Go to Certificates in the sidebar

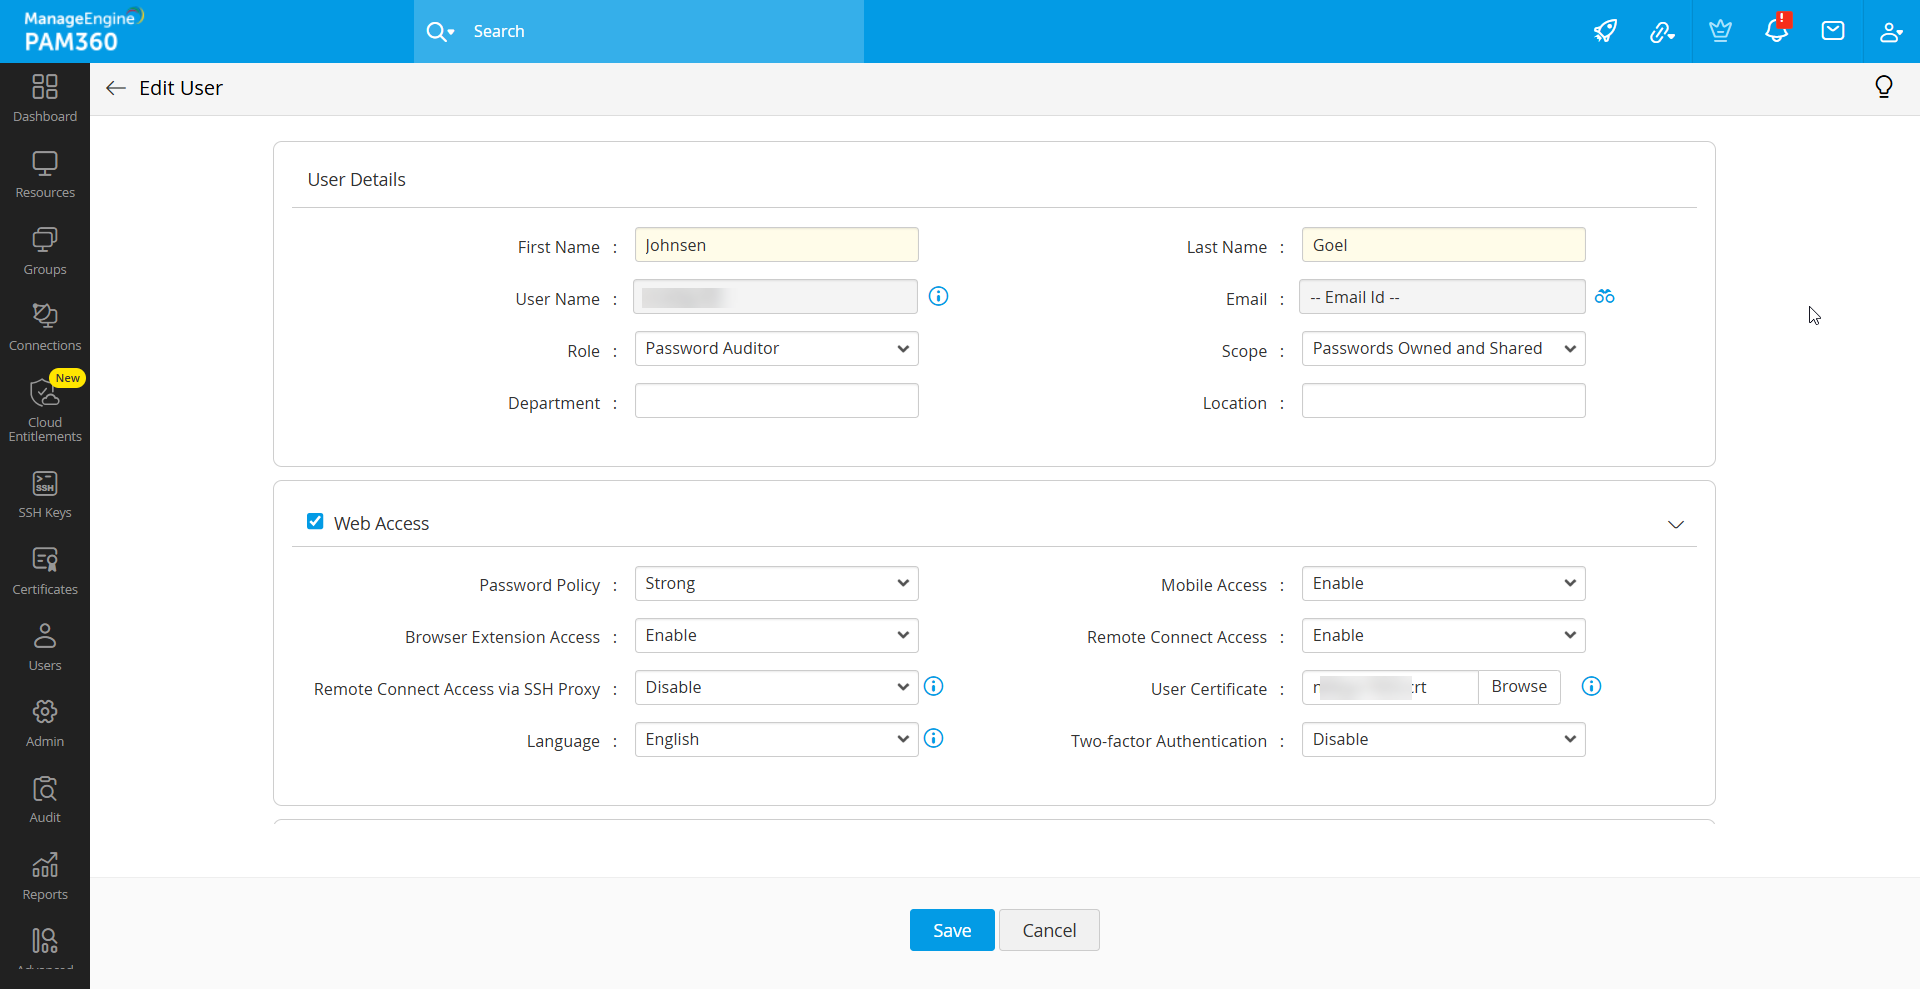tap(45, 571)
